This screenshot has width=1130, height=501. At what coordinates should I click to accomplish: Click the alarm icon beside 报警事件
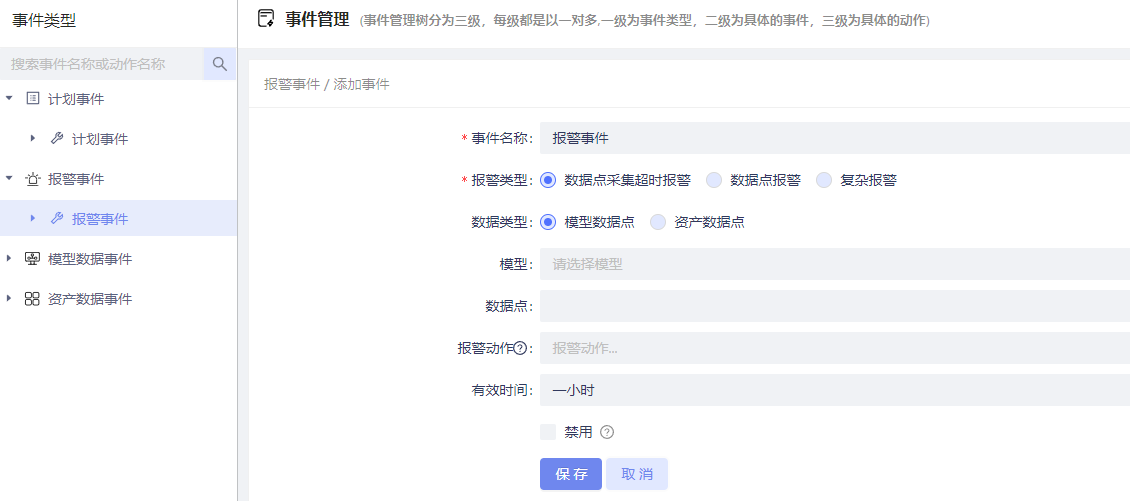(x=32, y=179)
